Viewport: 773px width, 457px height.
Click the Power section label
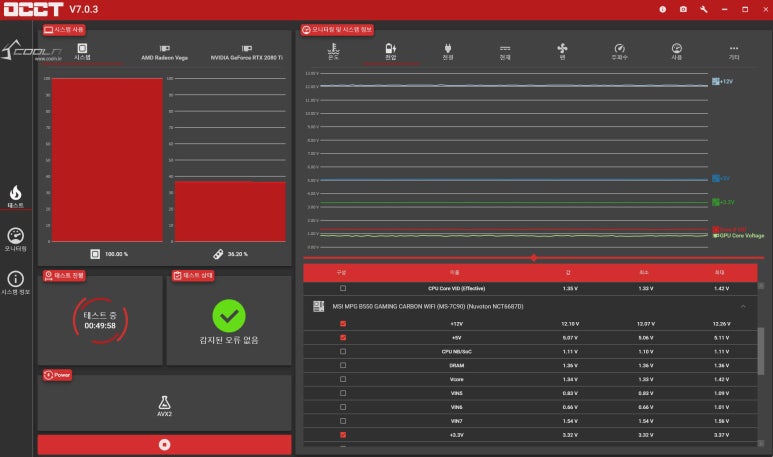pyautogui.click(x=57, y=375)
